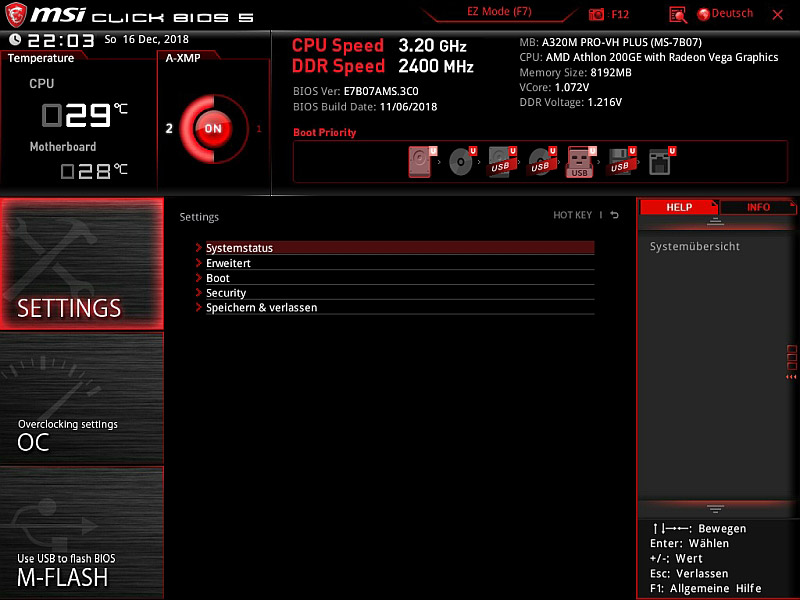Screen dimensions: 800x600
Task: Select the optical disc boot device icon
Action: [461, 162]
